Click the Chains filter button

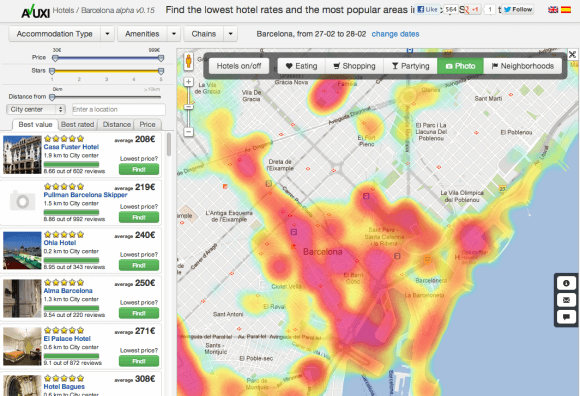tap(204, 34)
